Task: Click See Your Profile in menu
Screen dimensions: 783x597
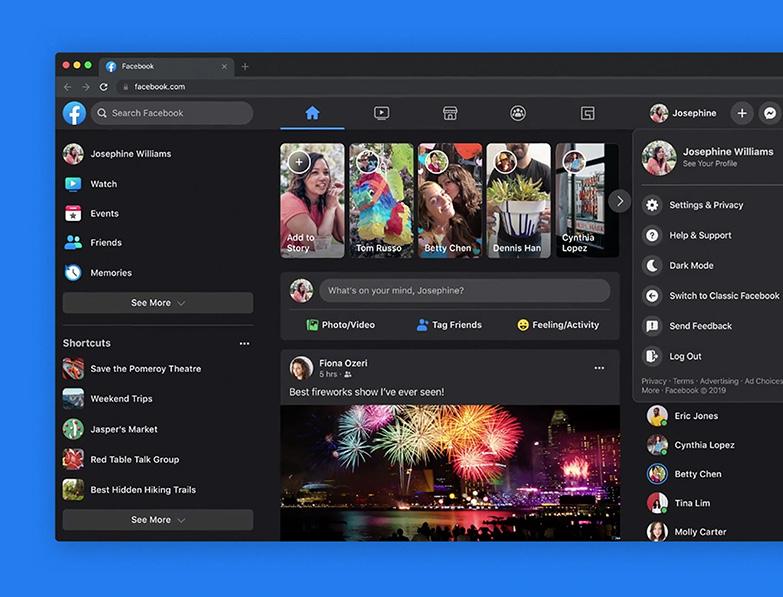Action: (x=710, y=164)
